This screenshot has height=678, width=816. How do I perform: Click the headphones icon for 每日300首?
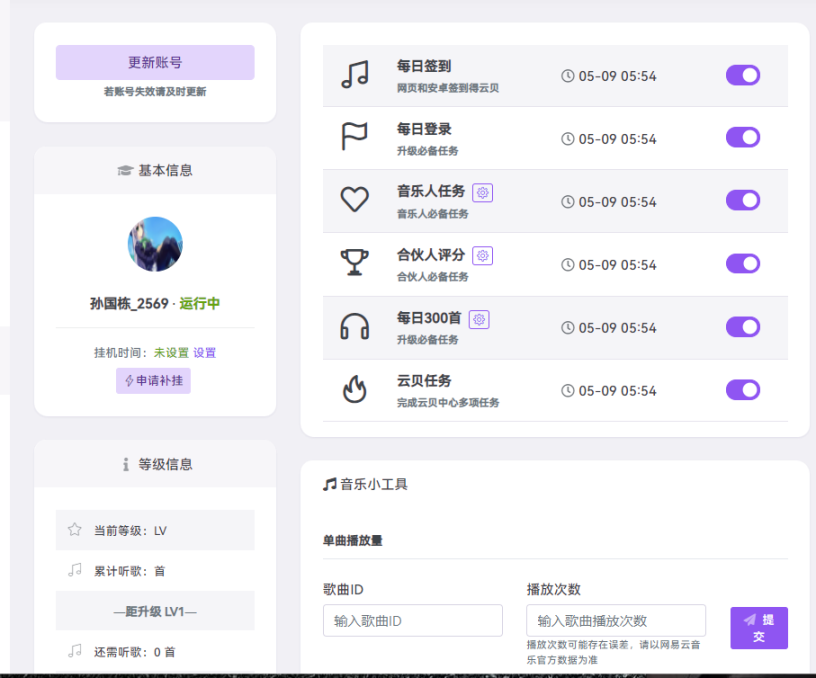coord(355,326)
